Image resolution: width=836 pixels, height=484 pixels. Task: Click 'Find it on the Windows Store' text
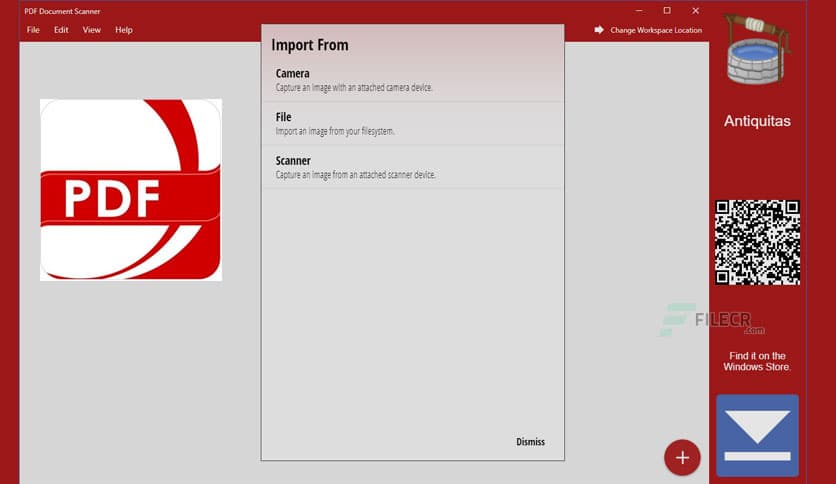[757, 361]
